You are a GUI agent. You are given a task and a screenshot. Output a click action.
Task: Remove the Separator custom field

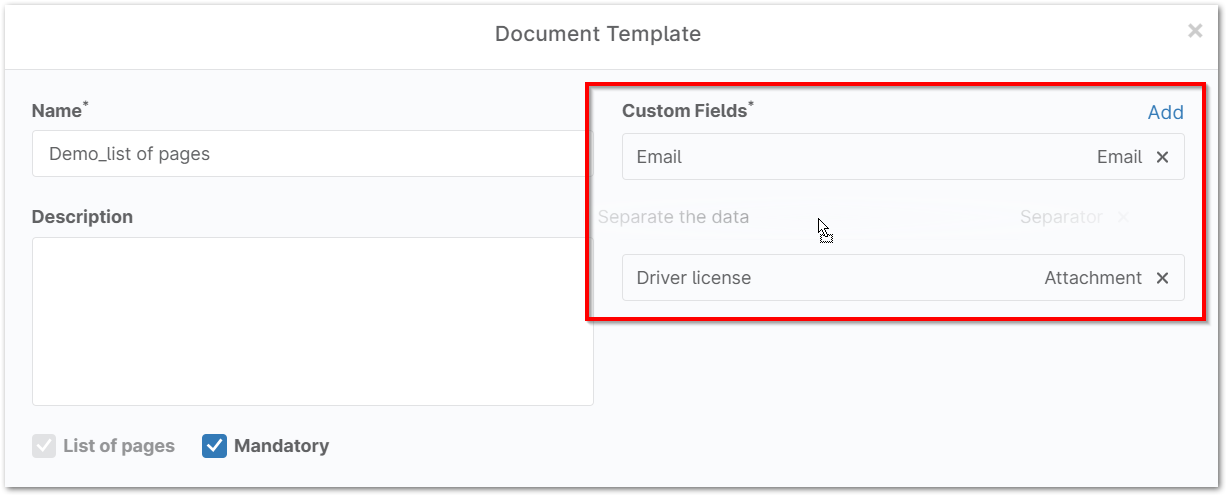tap(1122, 217)
